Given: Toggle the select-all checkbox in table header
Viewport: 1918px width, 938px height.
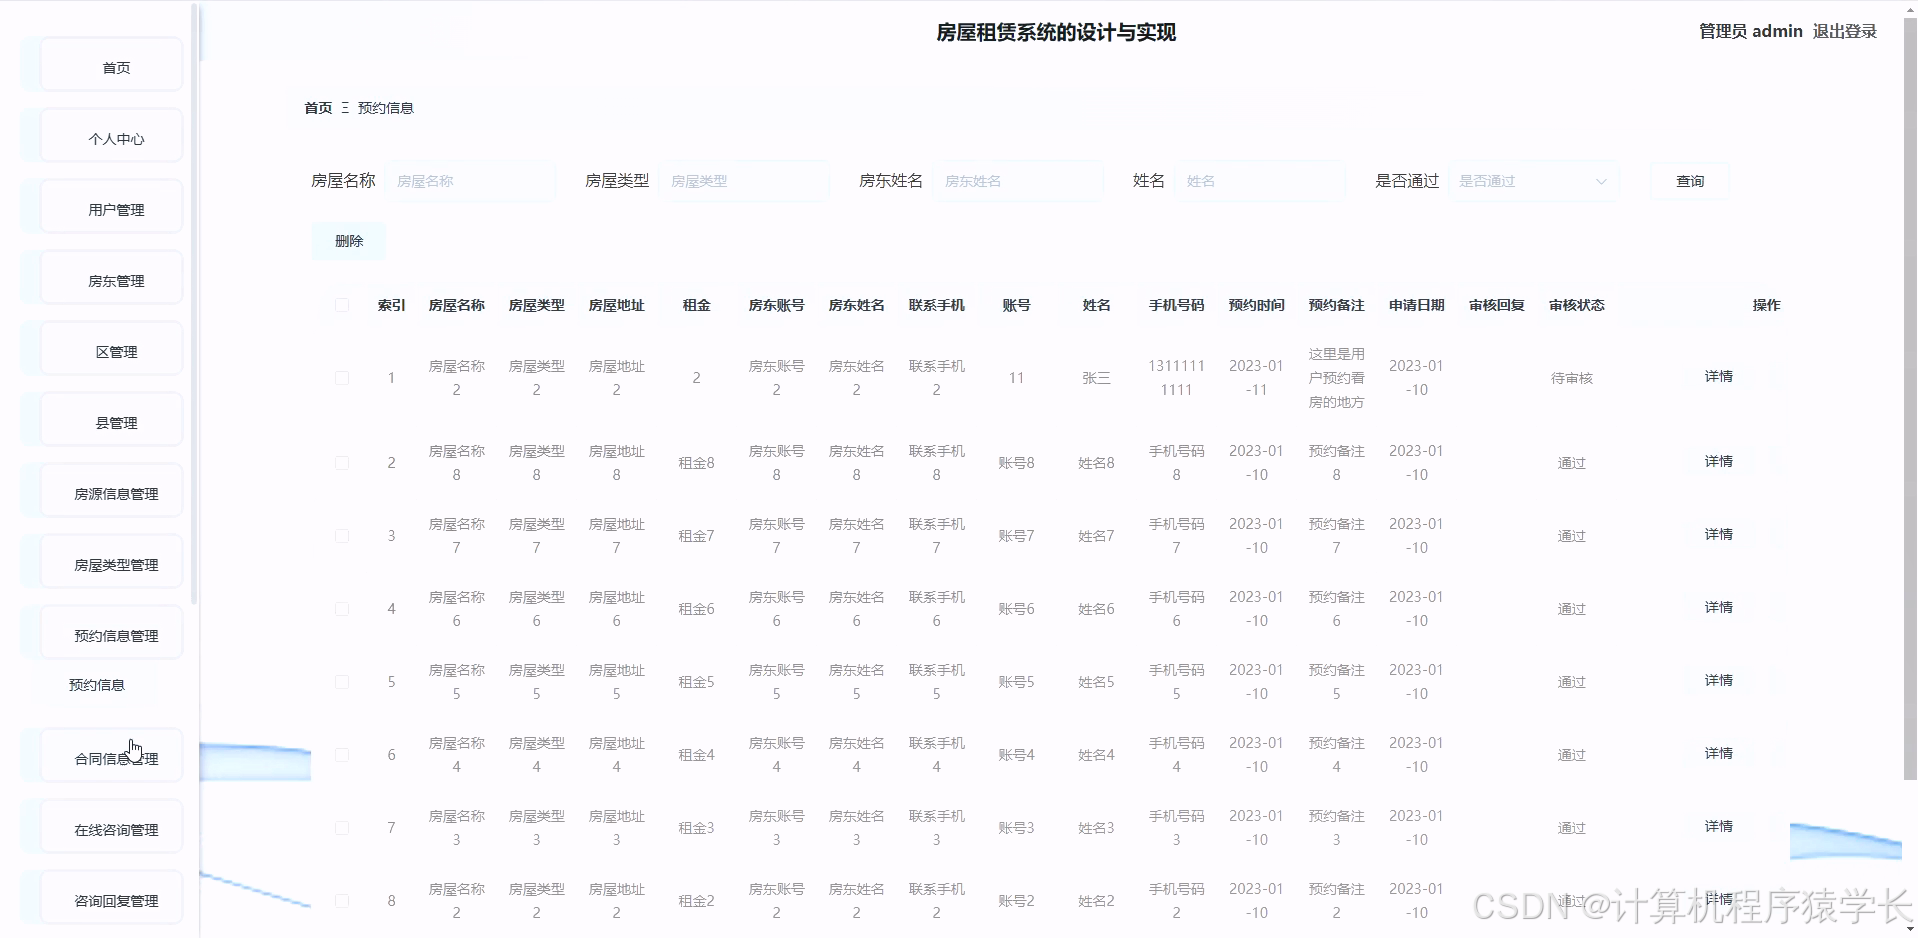Looking at the screenshot, I should coord(341,305).
